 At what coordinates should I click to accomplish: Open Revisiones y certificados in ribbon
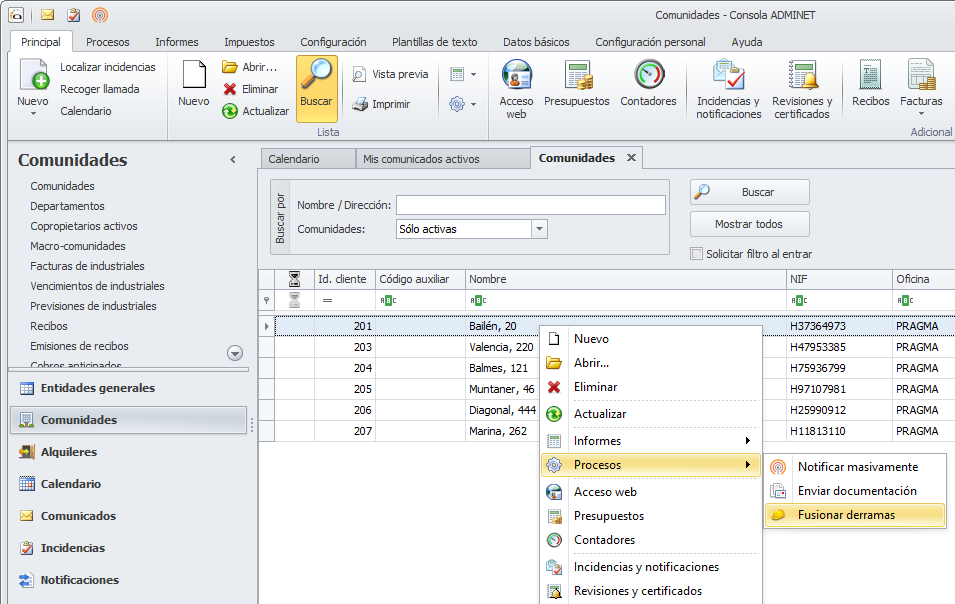[x=802, y=88]
